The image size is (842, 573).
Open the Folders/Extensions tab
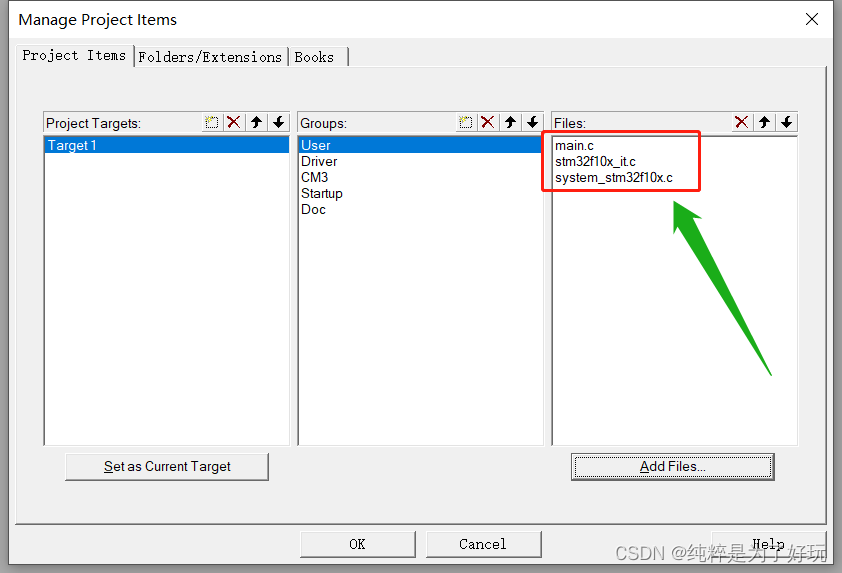point(210,57)
